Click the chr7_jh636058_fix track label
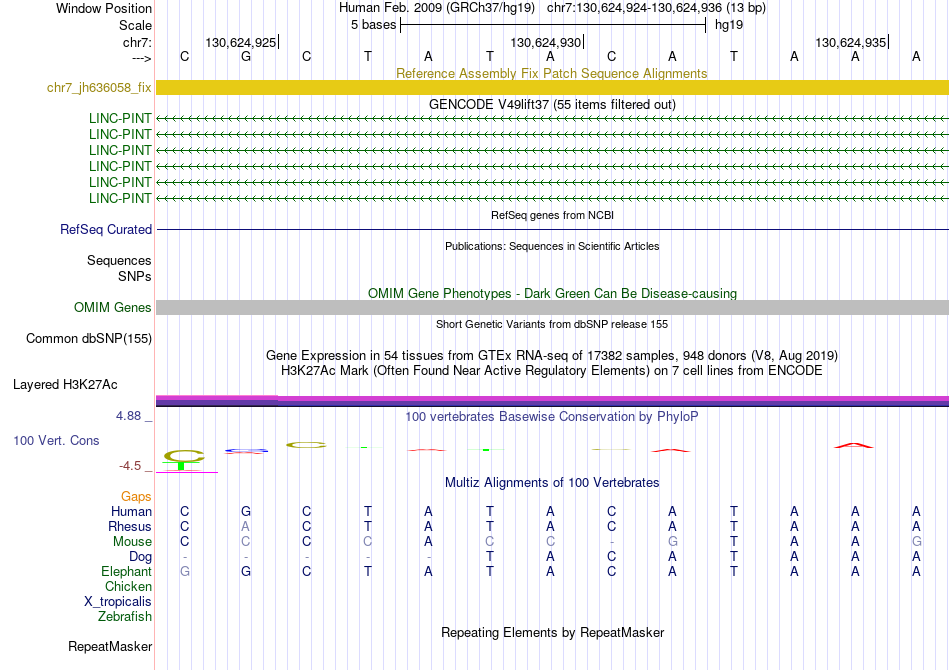Screen dimensions: 950x670 [99, 87]
